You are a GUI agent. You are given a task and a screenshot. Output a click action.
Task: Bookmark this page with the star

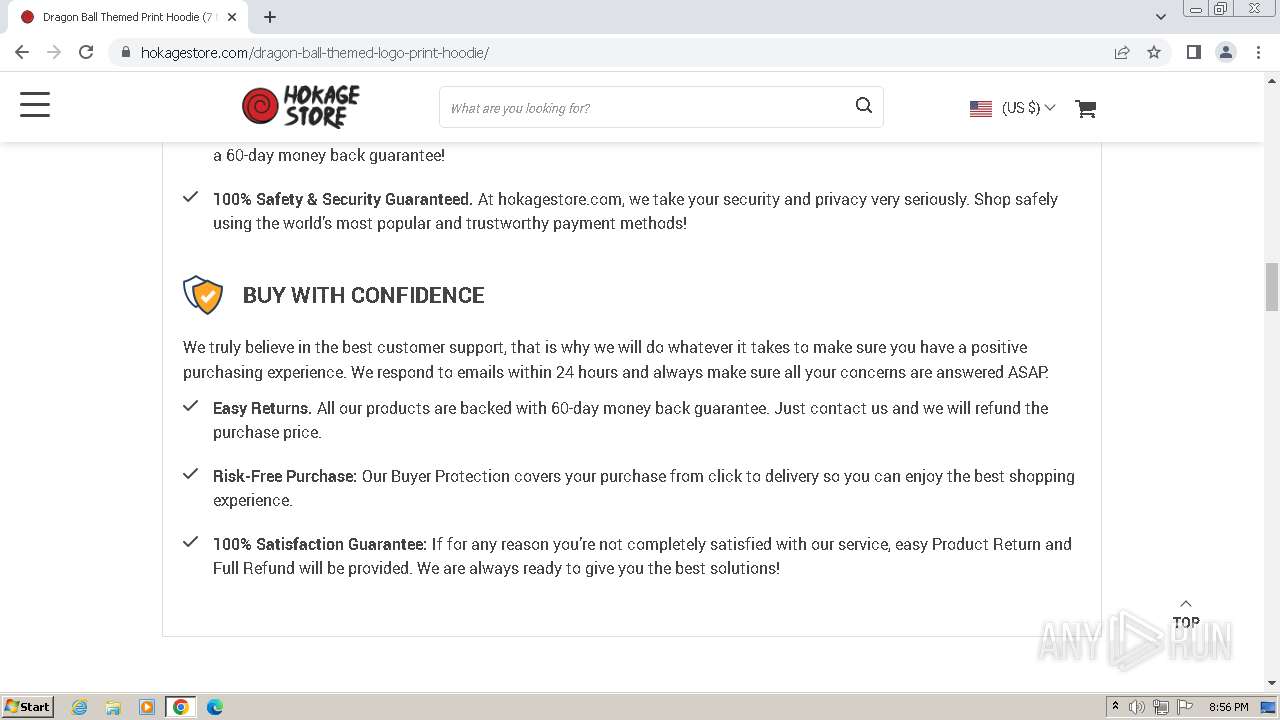click(1154, 52)
